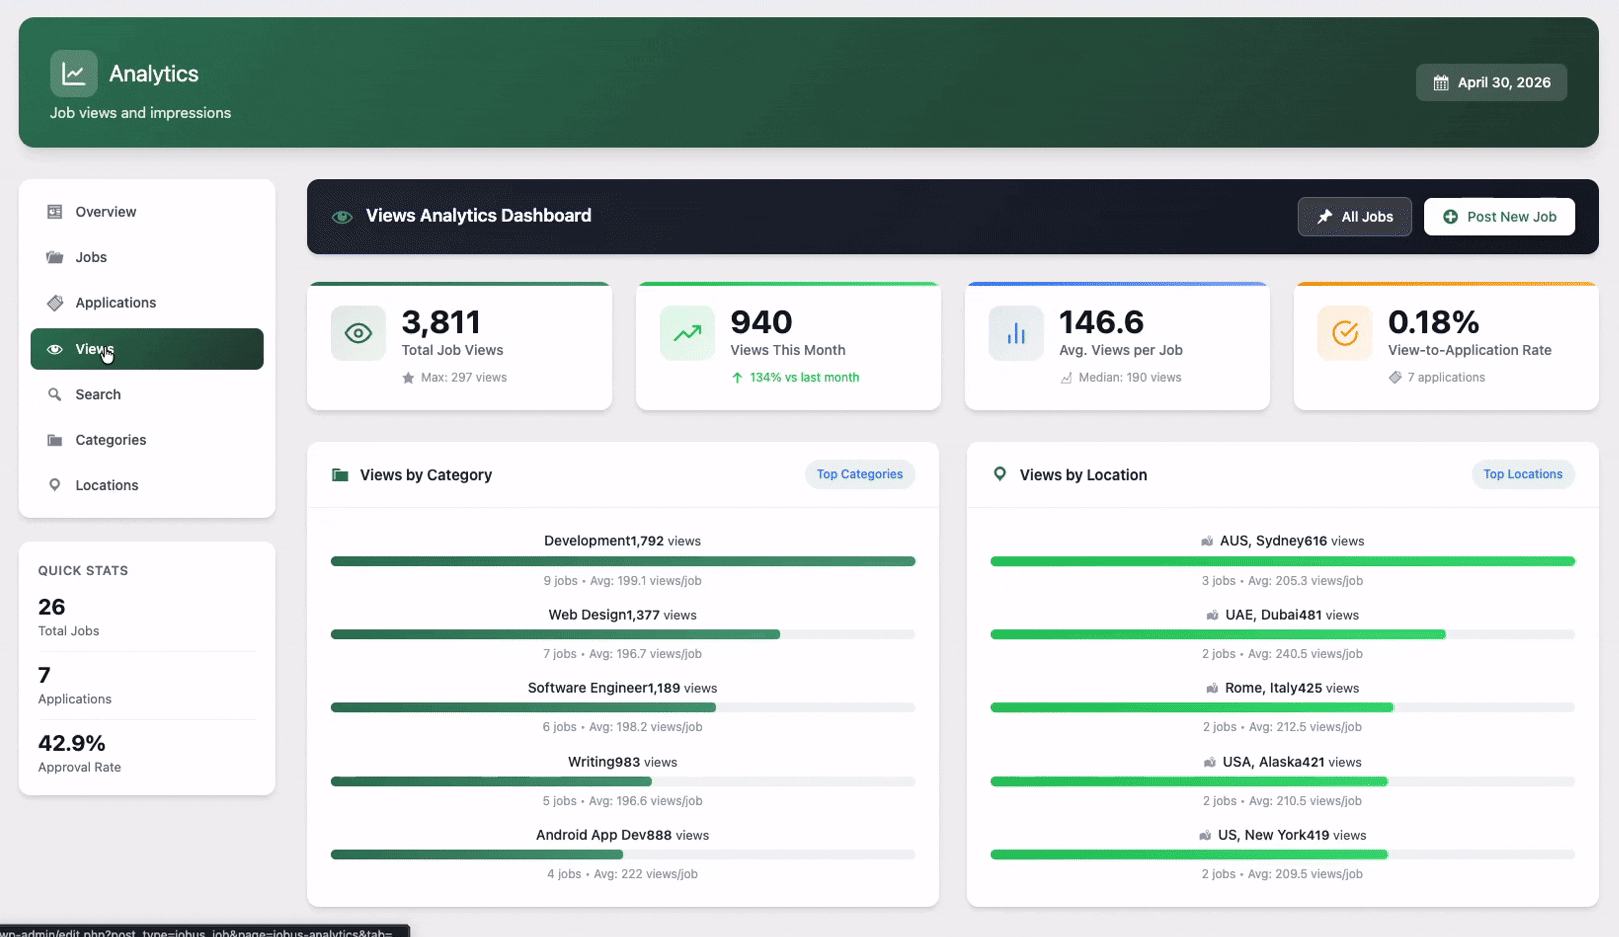Click the folder icon beside Views by Category
The height and width of the screenshot is (937, 1619).
click(340, 475)
